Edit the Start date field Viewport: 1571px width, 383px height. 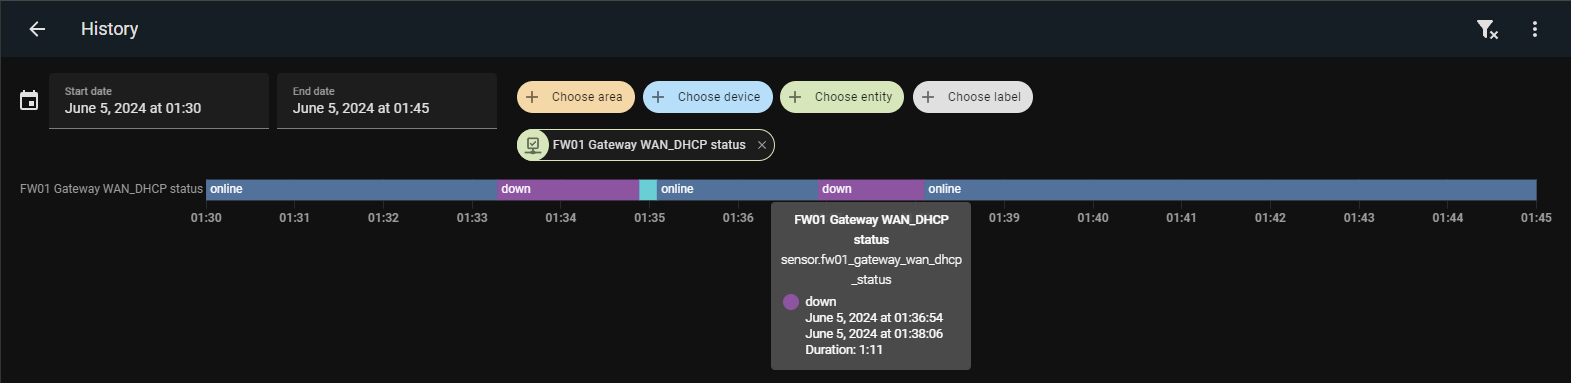[159, 100]
